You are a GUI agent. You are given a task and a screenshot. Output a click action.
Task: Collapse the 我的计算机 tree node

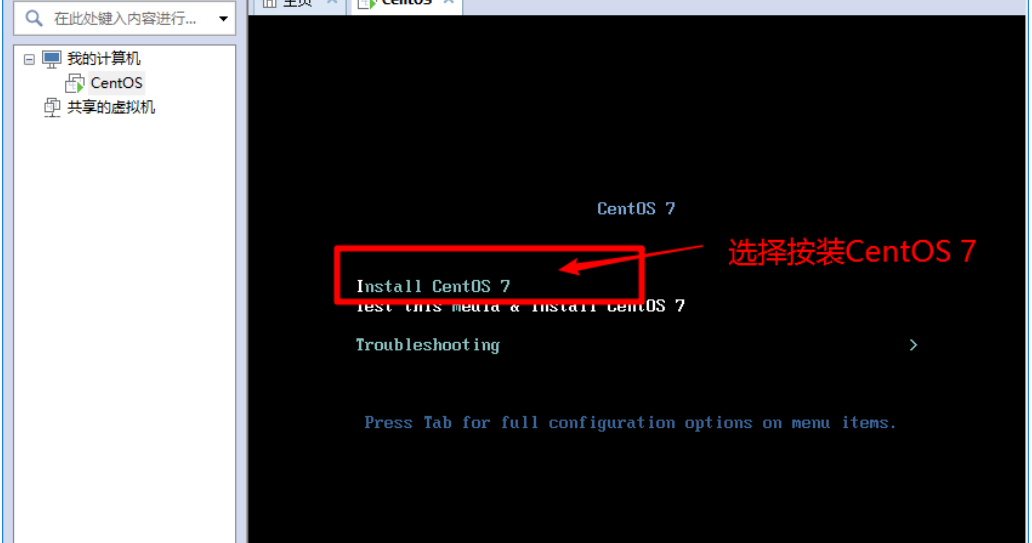(29, 59)
